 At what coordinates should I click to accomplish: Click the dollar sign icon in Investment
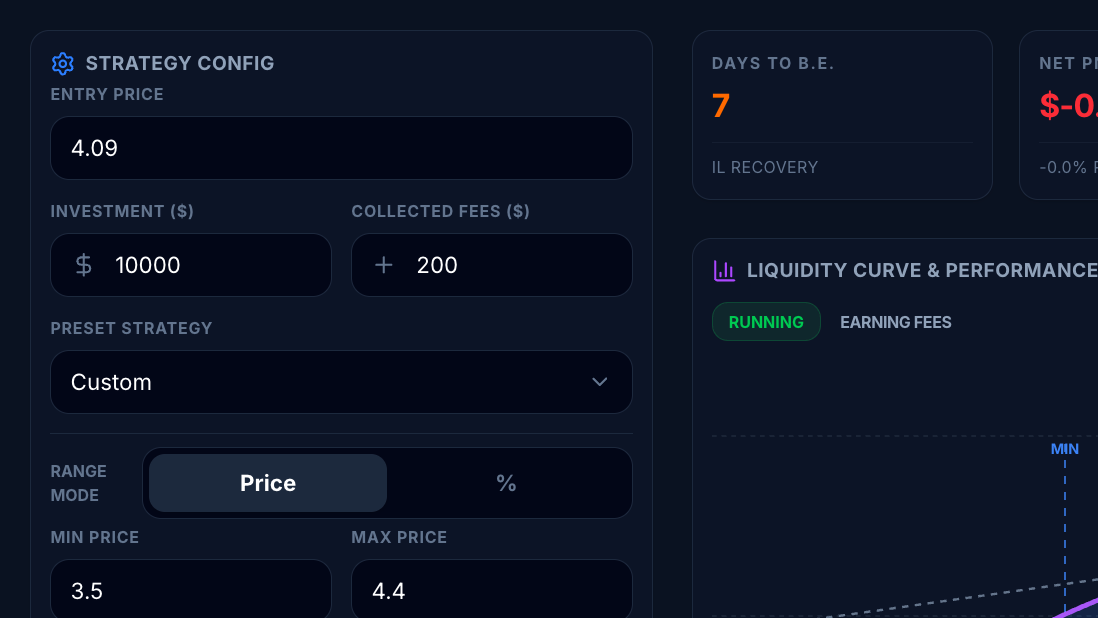[x=84, y=265]
